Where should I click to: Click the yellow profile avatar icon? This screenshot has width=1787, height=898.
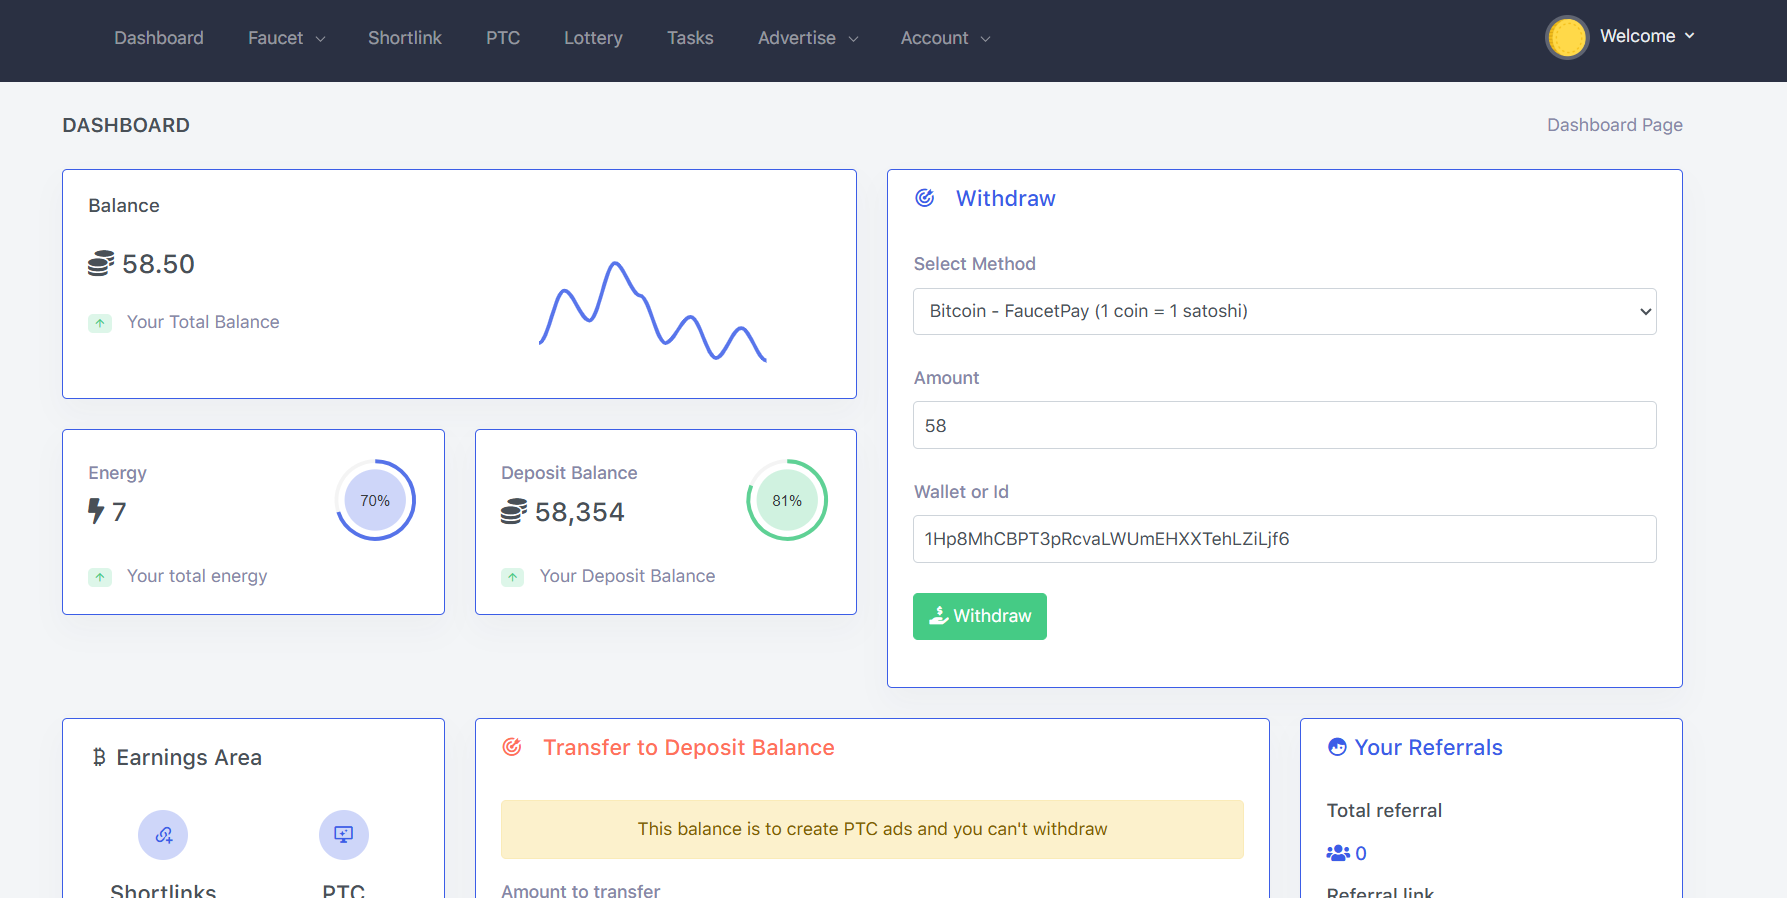(x=1566, y=38)
